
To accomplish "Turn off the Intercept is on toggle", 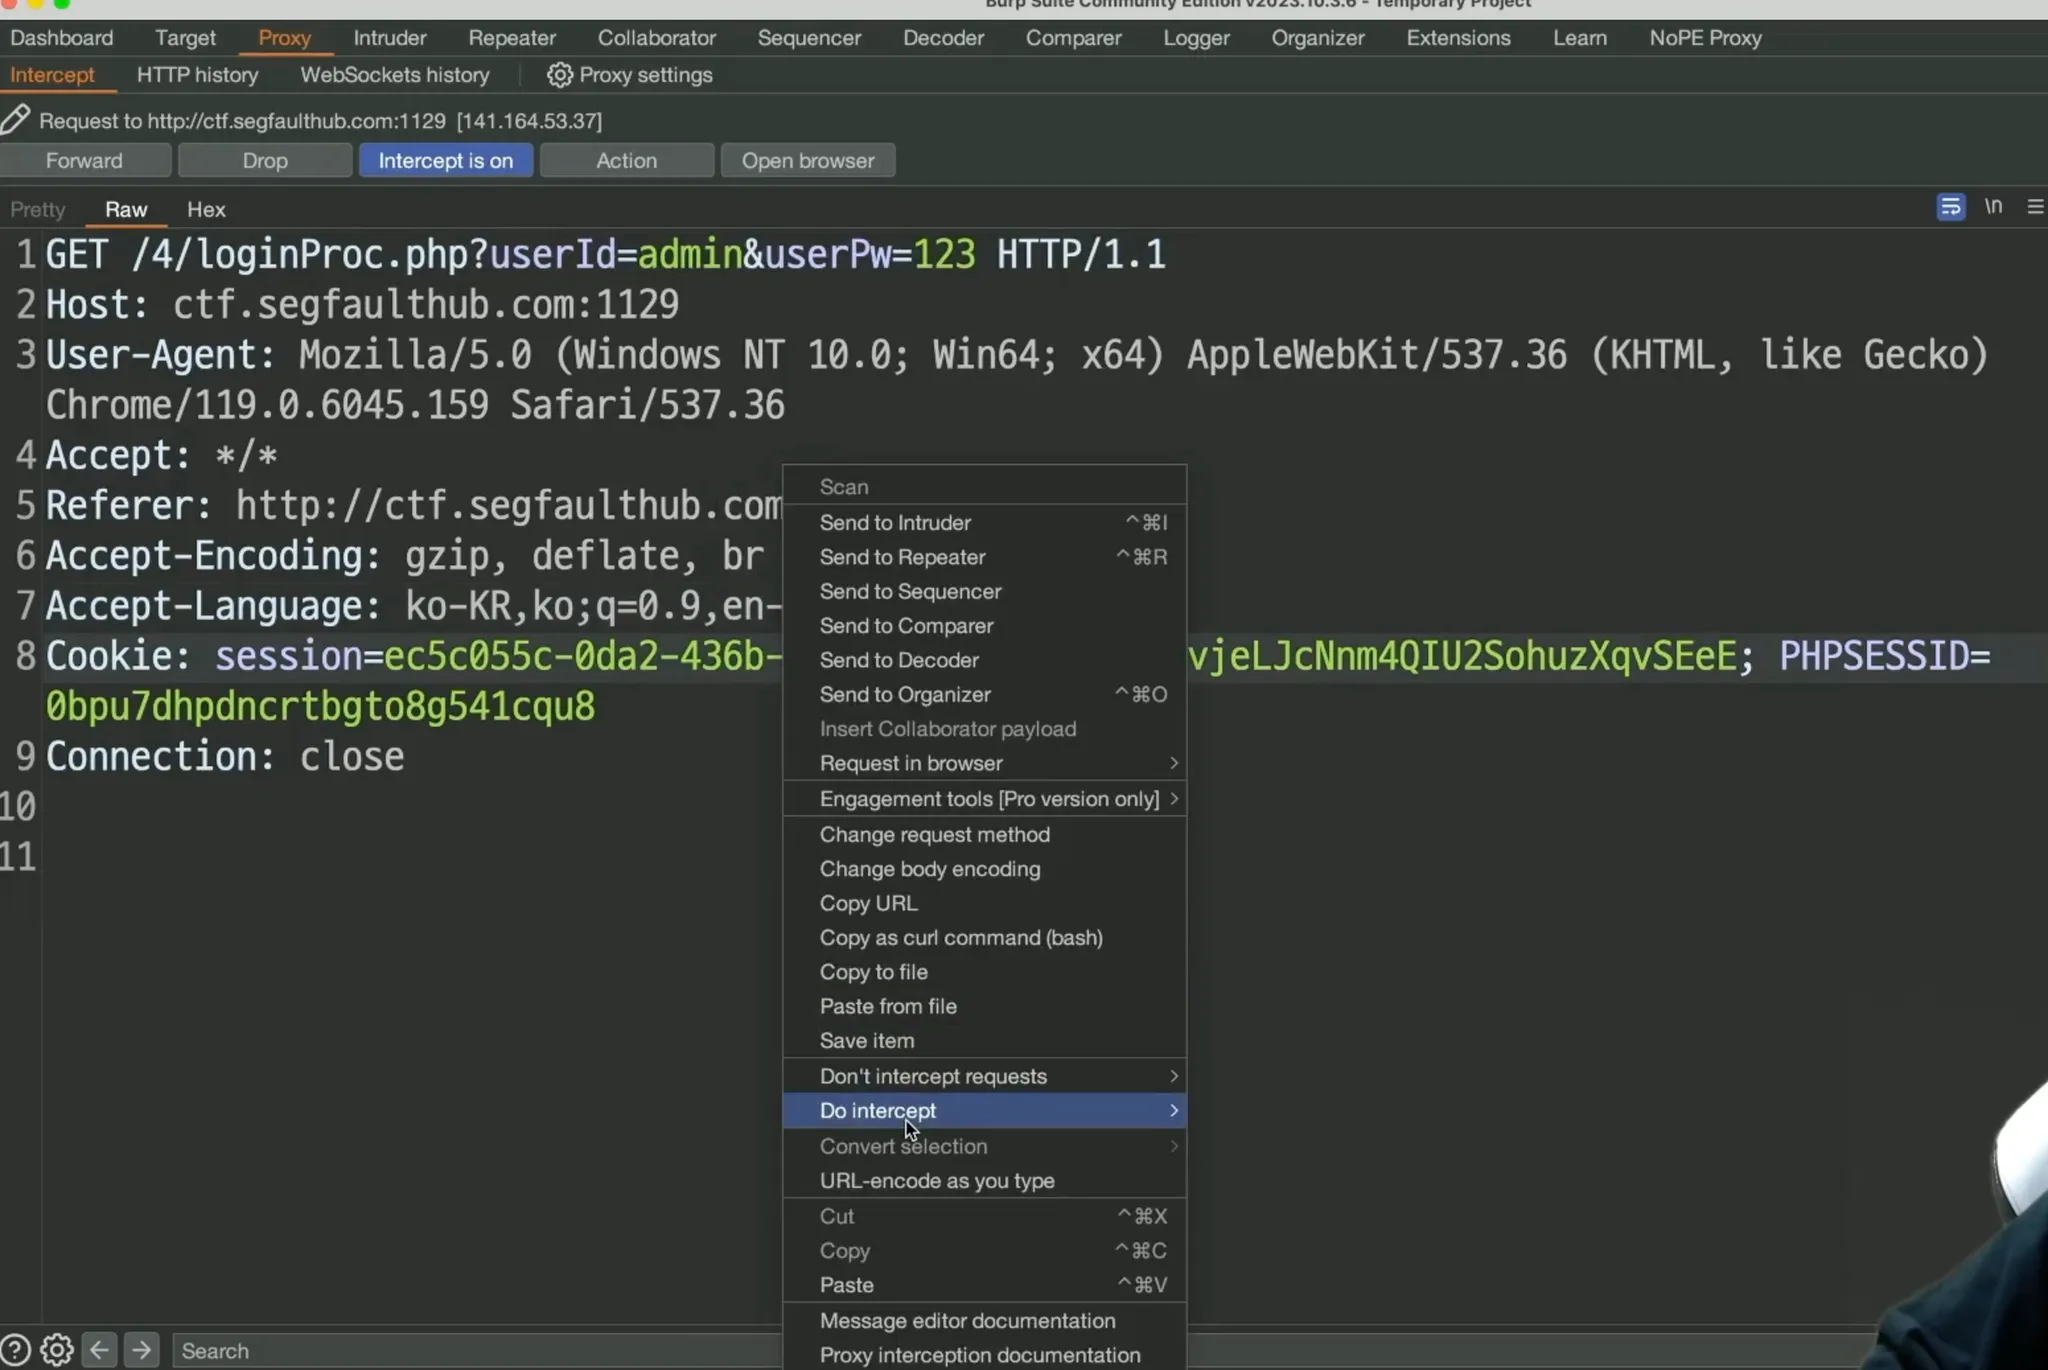I will pyautogui.click(x=445, y=161).
